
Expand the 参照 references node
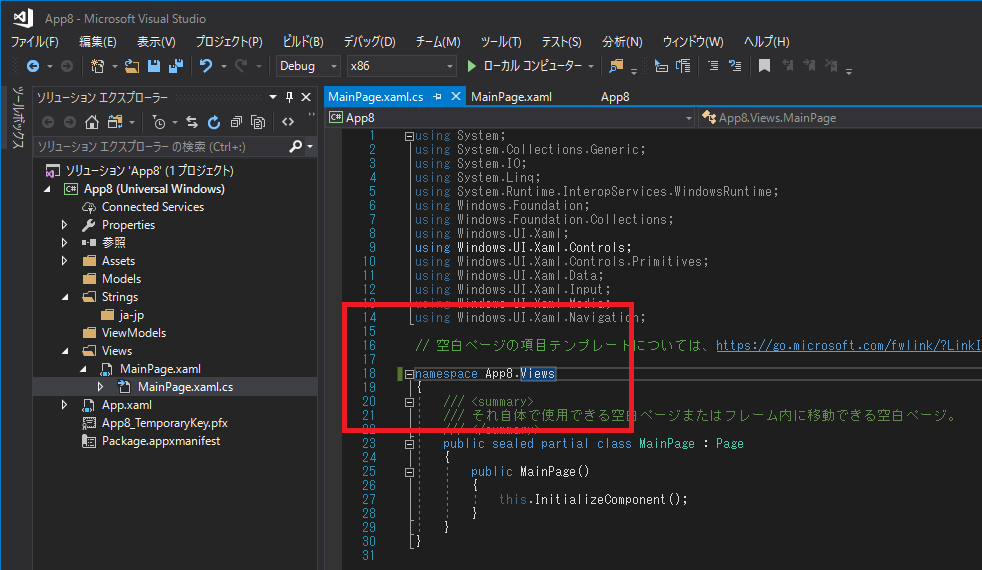tap(65, 242)
